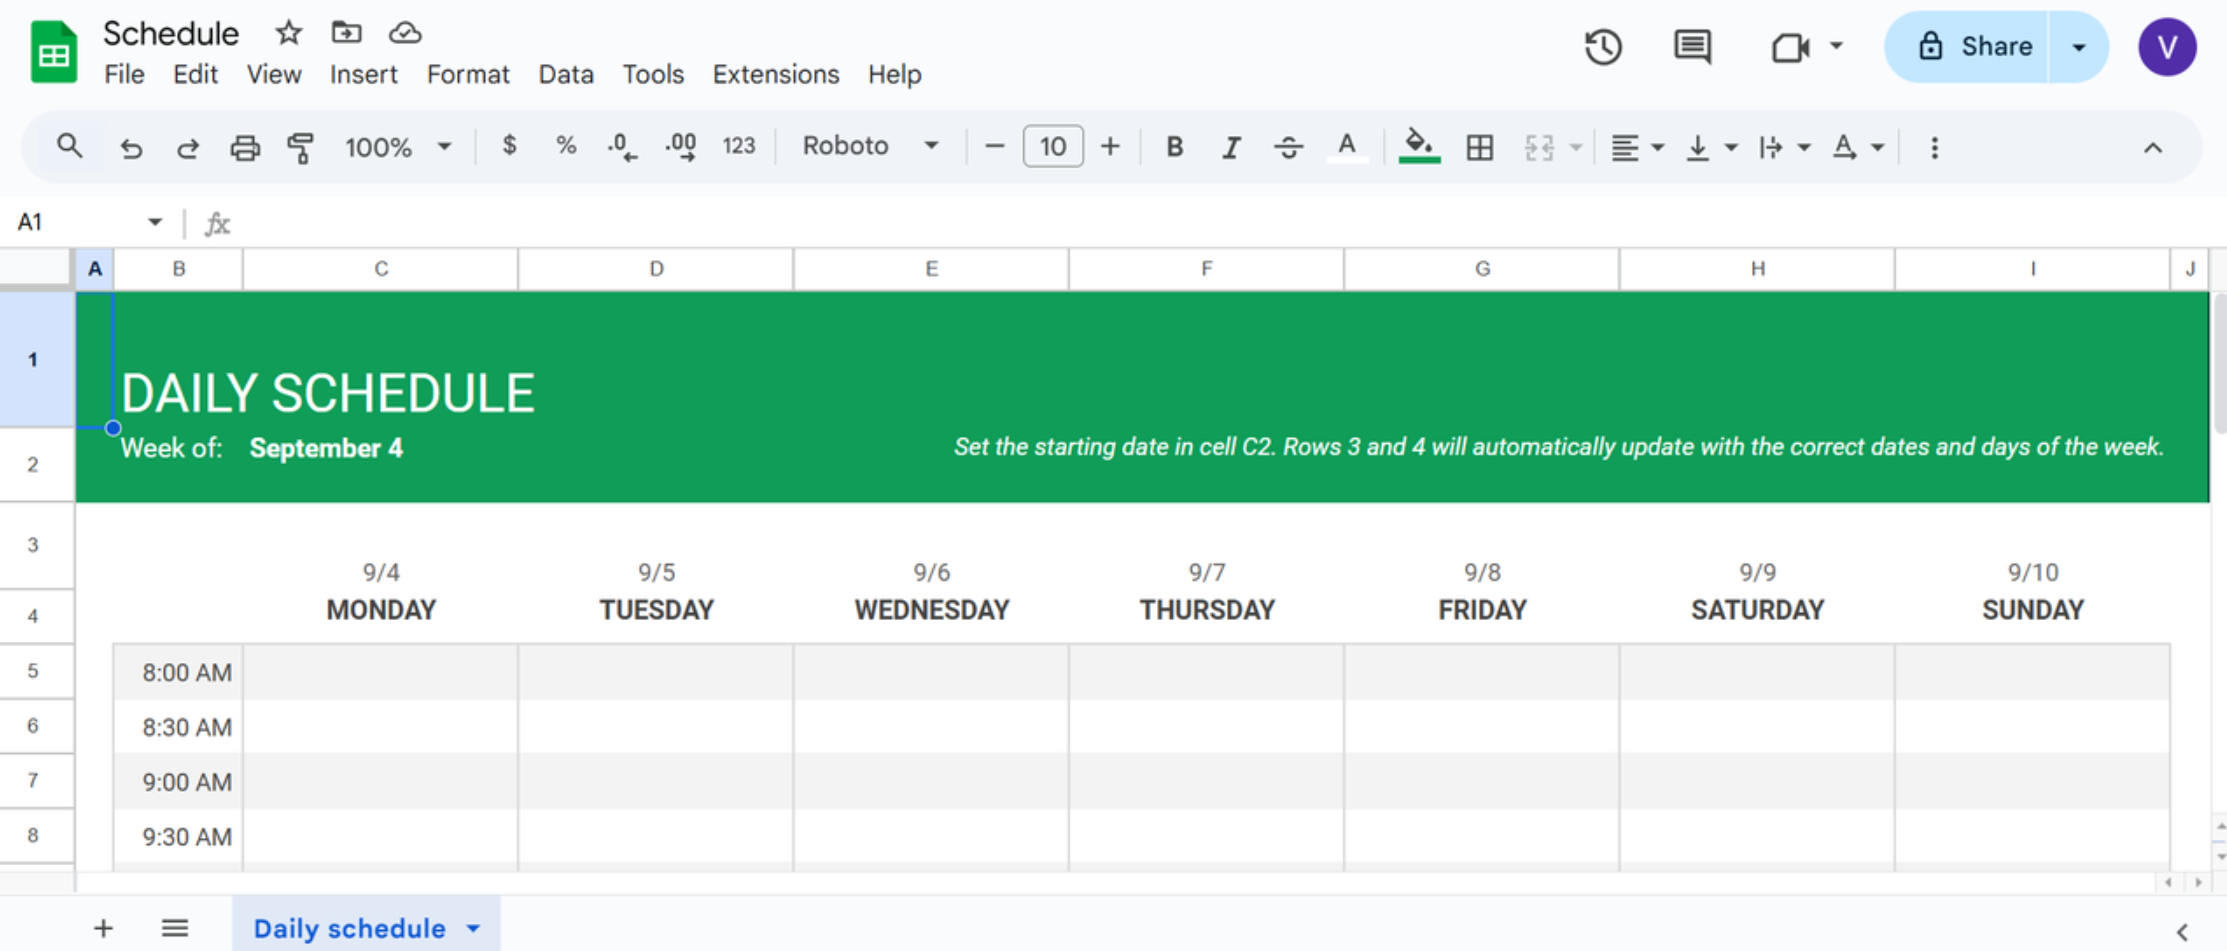Open the Daily schedule sheet tab menu
Viewport: 2227px width, 951px height.
click(471, 928)
